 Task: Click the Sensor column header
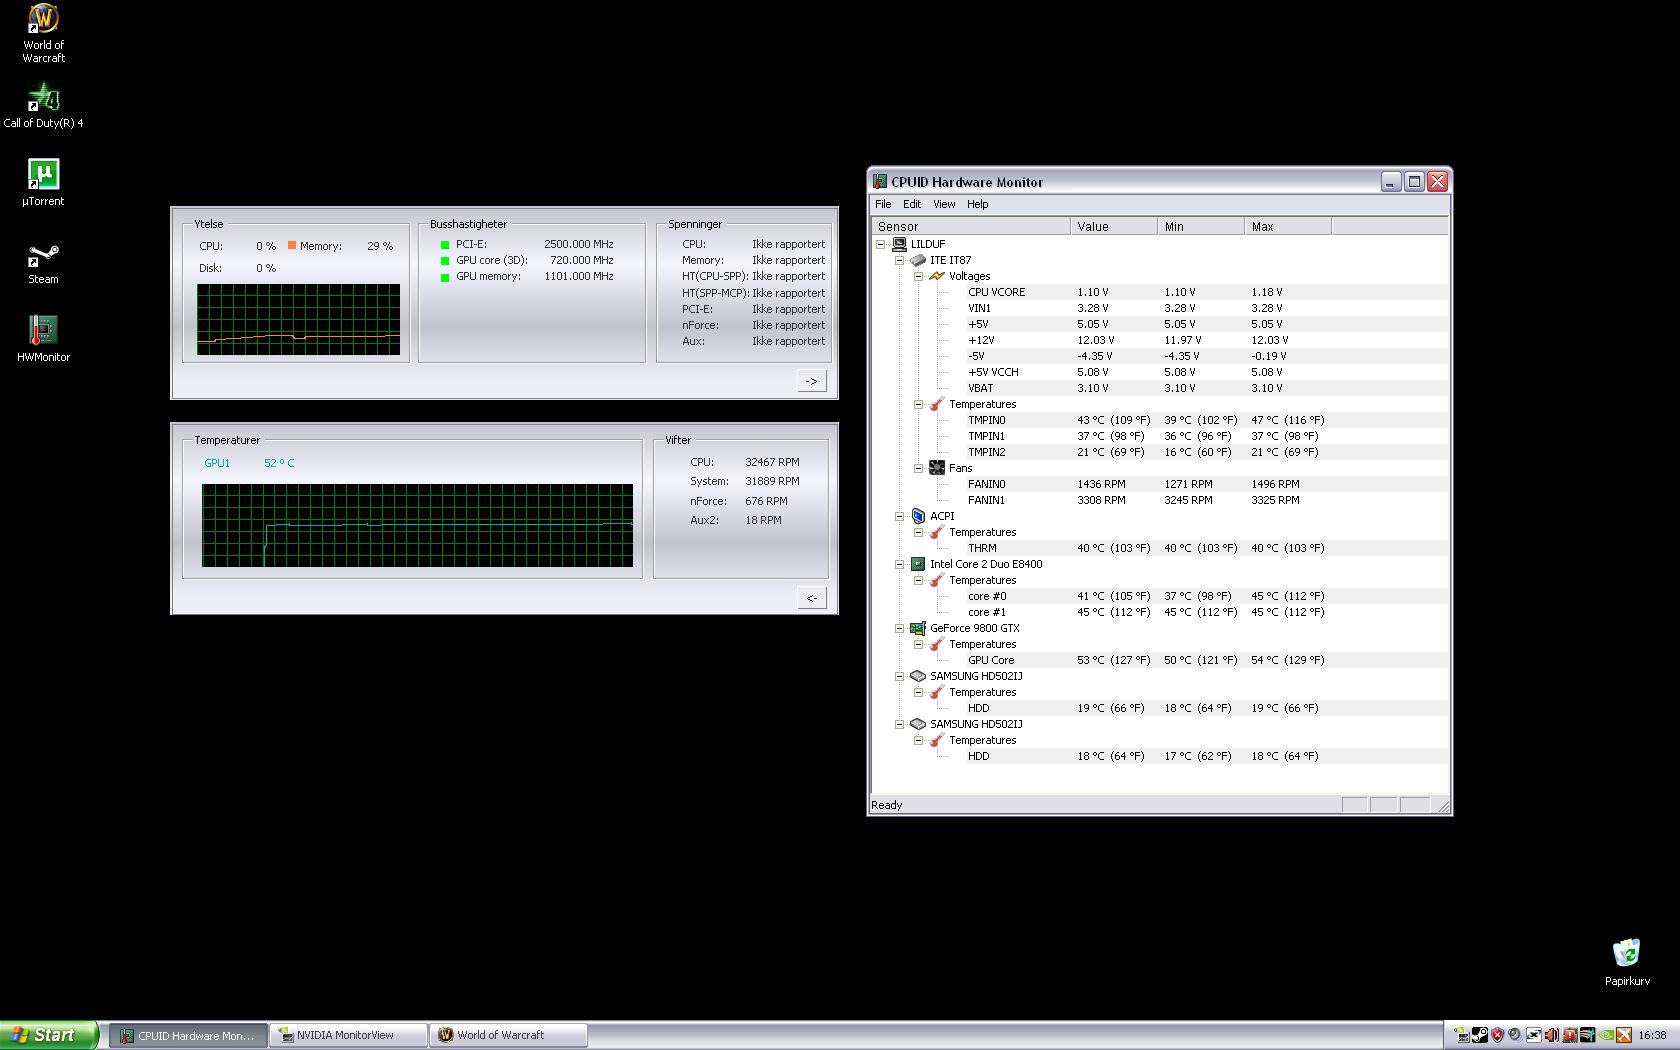pyautogui.click(x=971, y=226)
